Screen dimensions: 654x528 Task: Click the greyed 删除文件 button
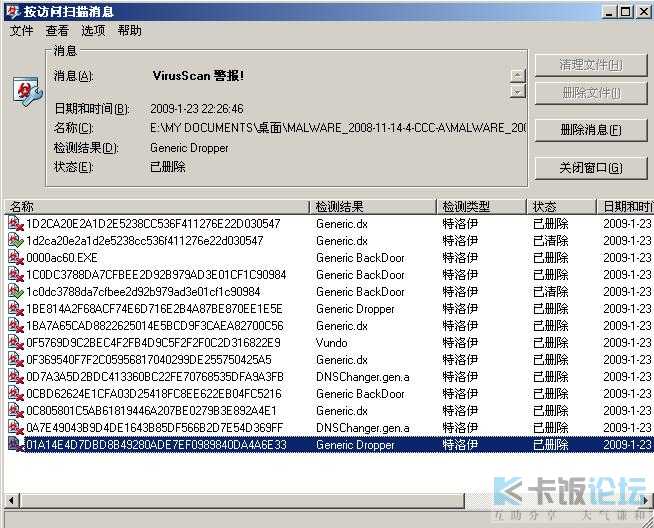pyautogui.click(x=591, y=93)
